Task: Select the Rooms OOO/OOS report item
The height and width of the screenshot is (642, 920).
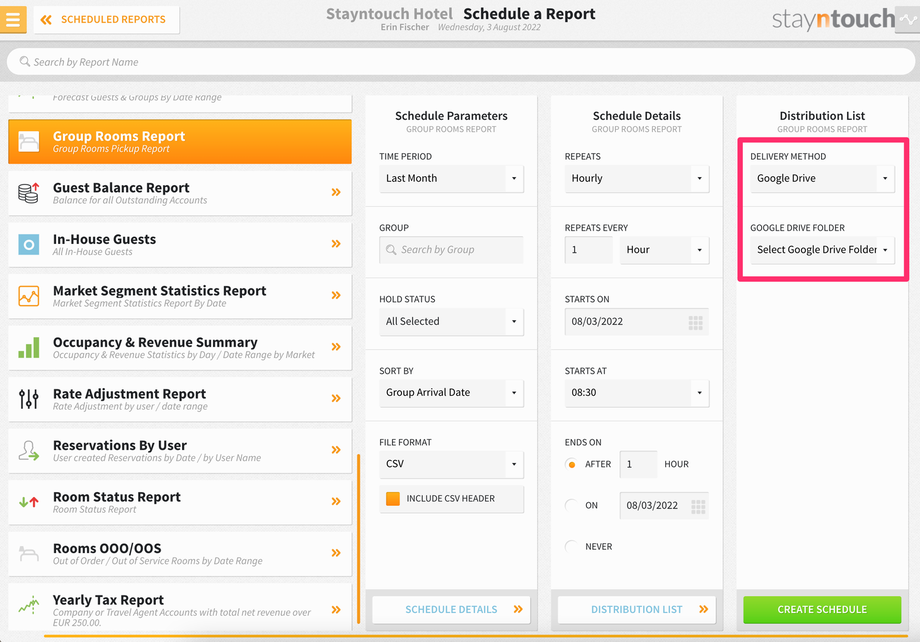Action: 180,554
